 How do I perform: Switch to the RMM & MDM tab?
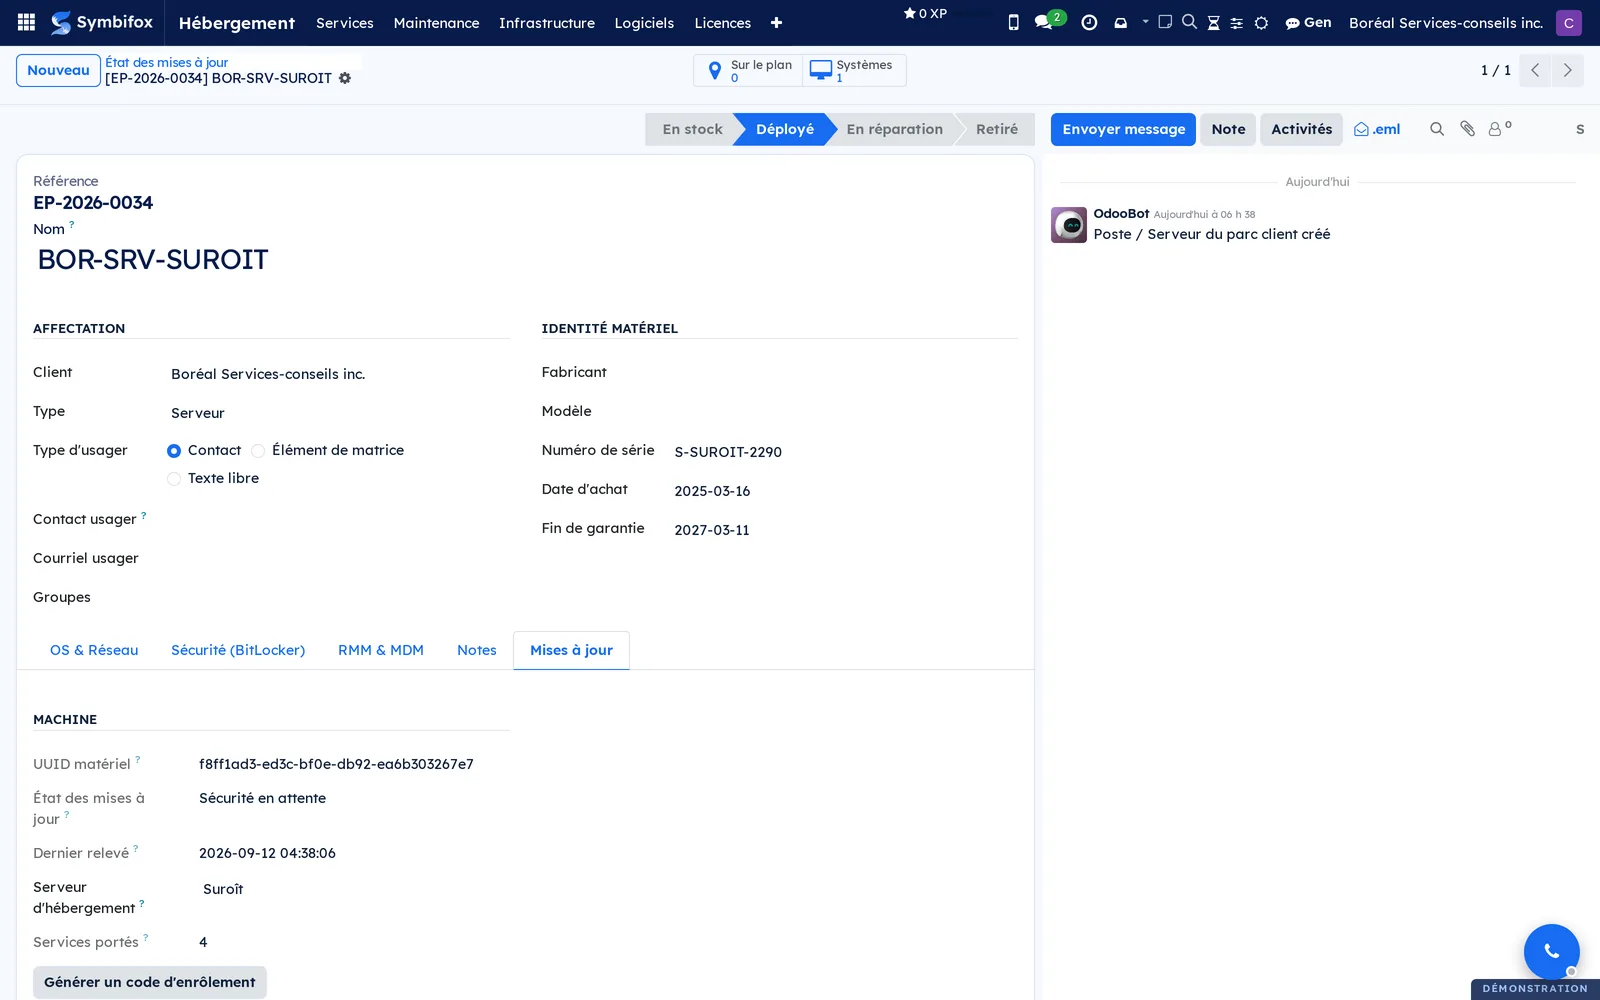[381, 650]
